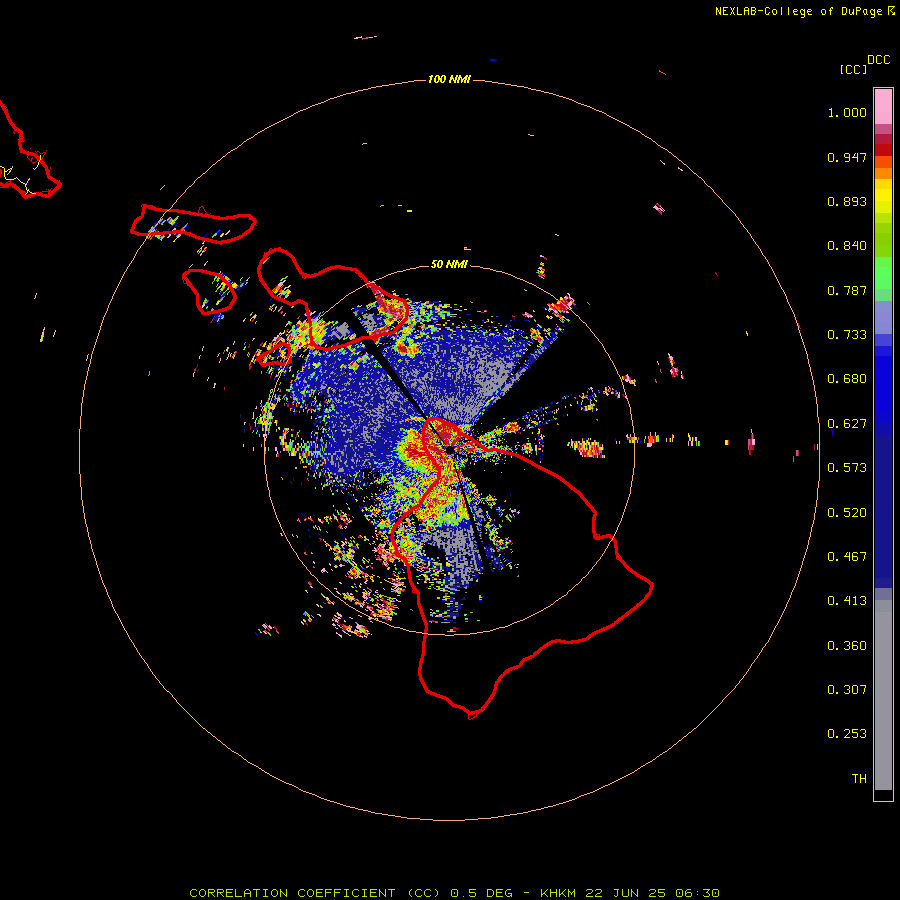Click the 22 JUN 25 date in caption
This screenshot has width=900, height=900.
(x=625, y=893)
